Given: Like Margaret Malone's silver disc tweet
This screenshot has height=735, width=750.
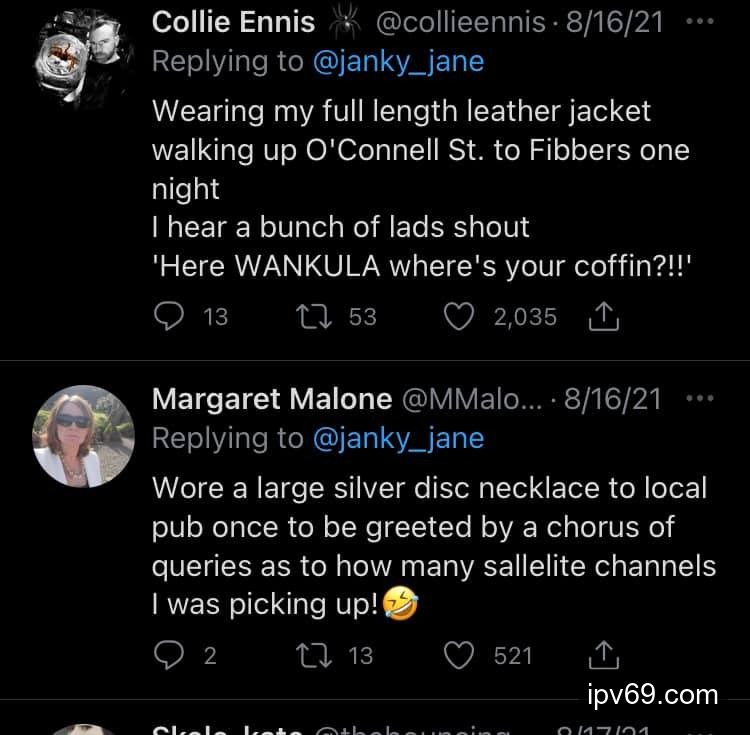Looking at the screenshot, I should (x=458, y=655).
